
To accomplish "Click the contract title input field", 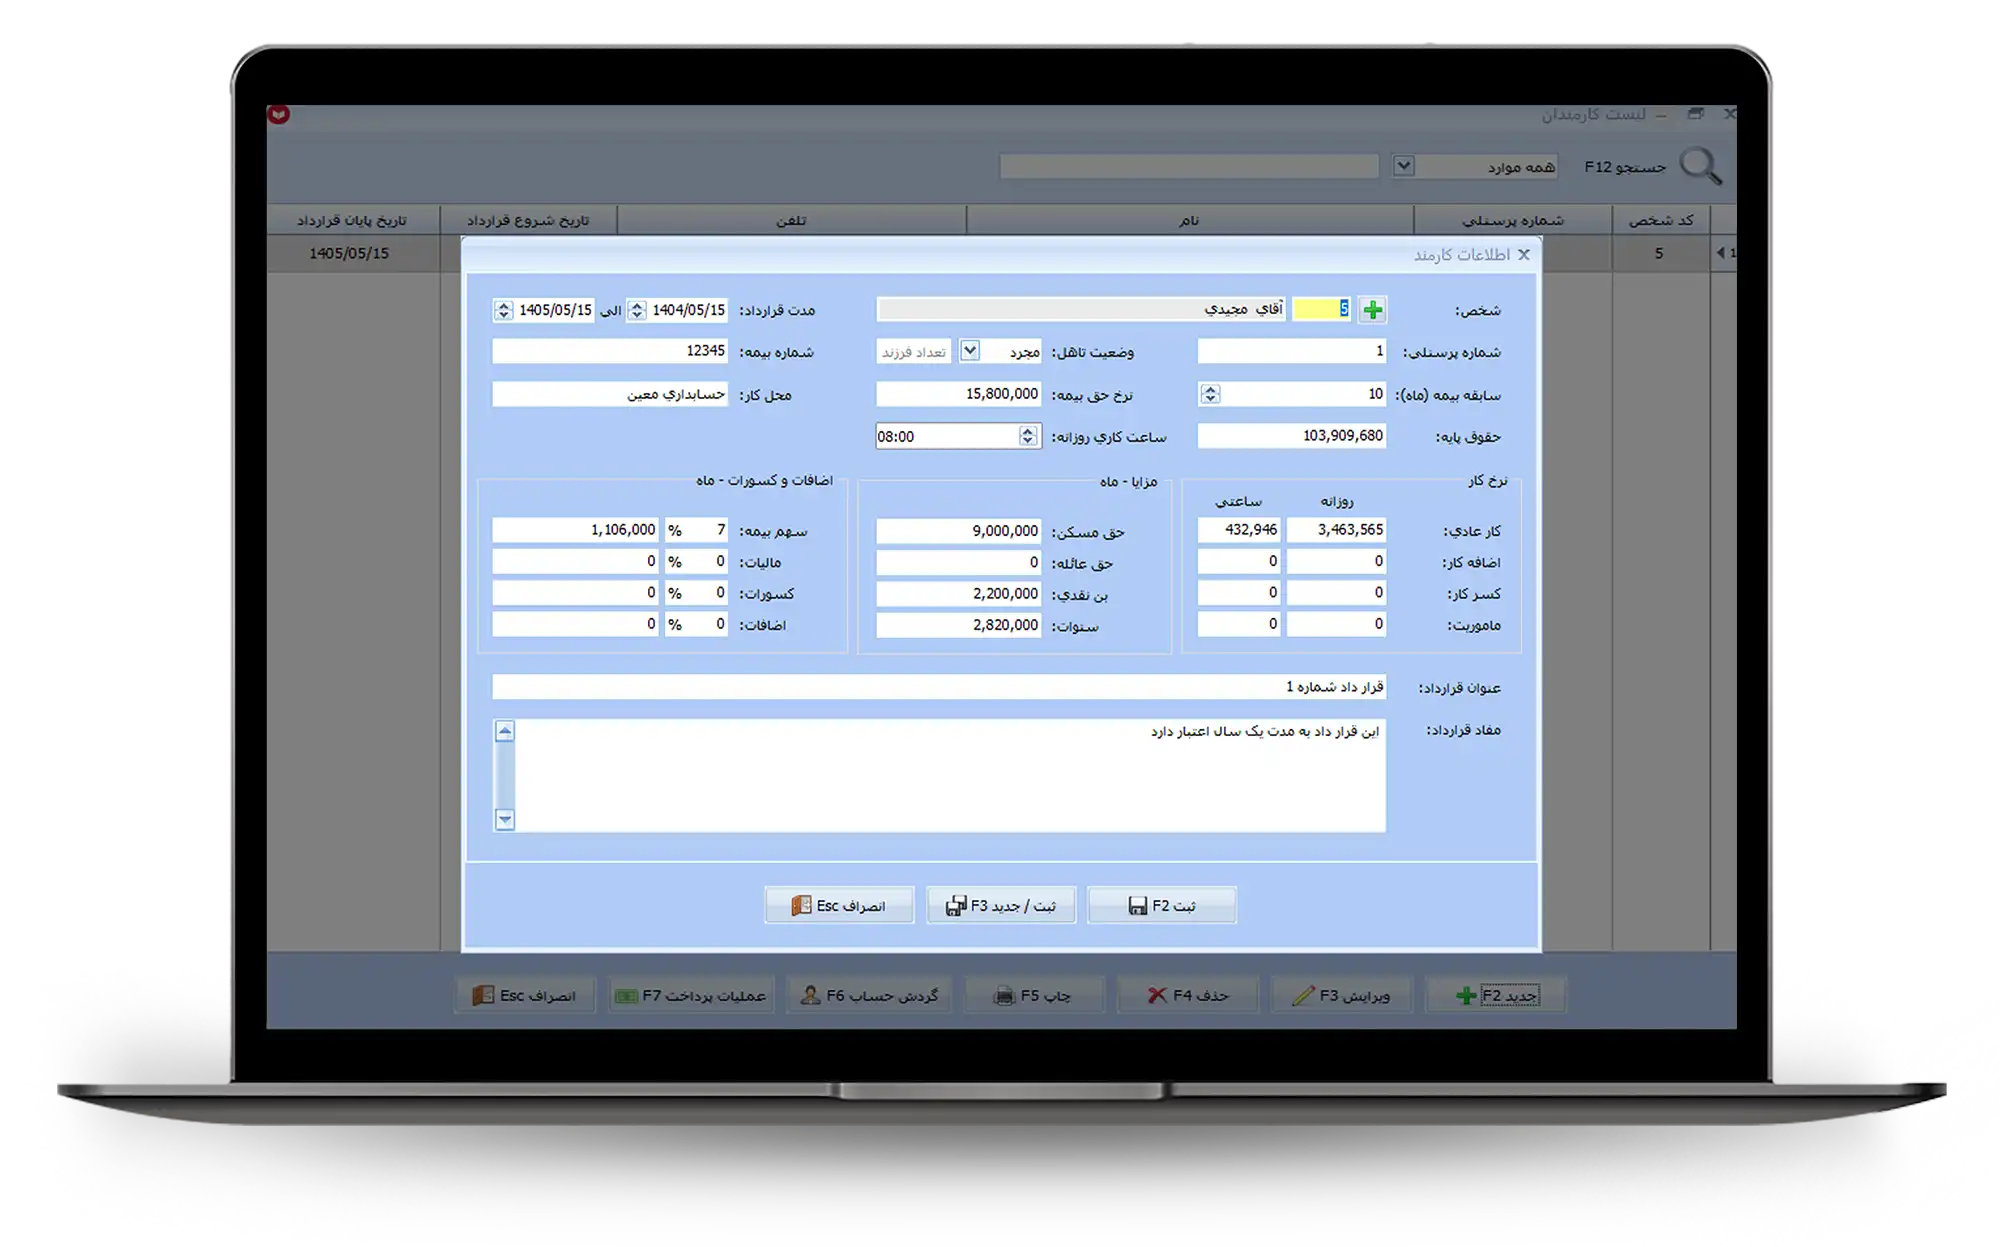I will tap(938, 687).
